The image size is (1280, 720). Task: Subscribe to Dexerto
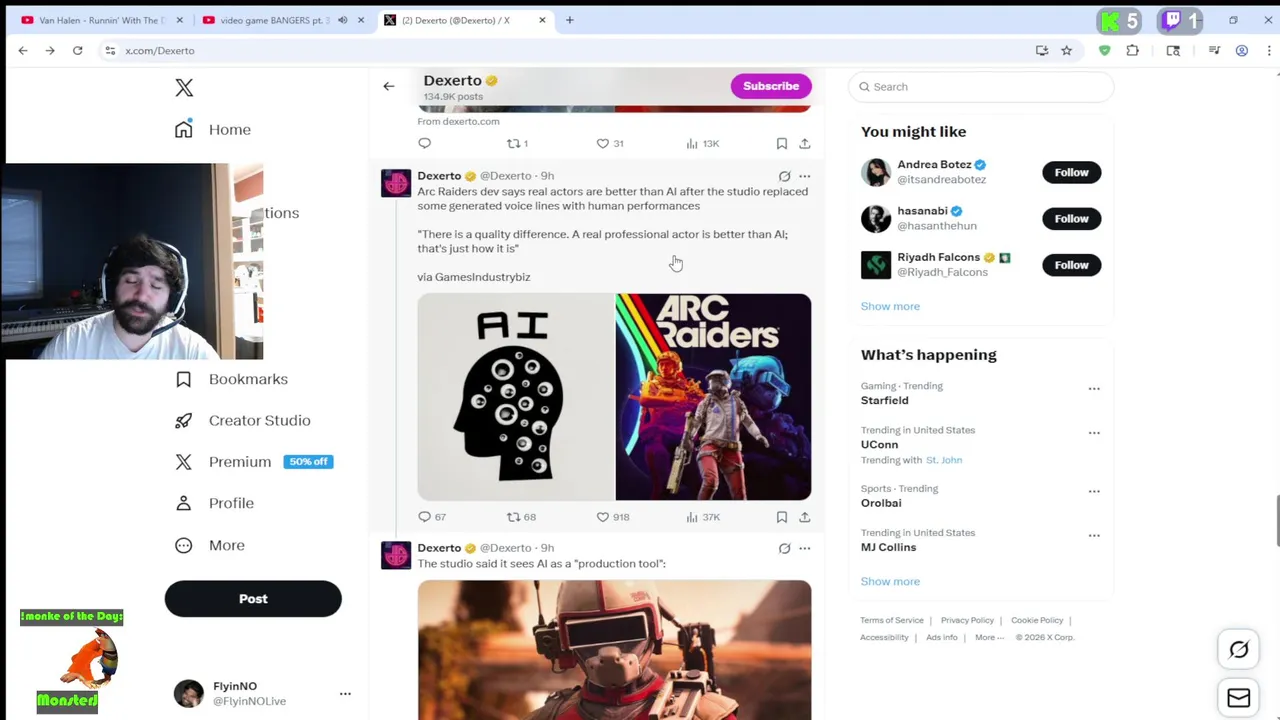[771, 86]
